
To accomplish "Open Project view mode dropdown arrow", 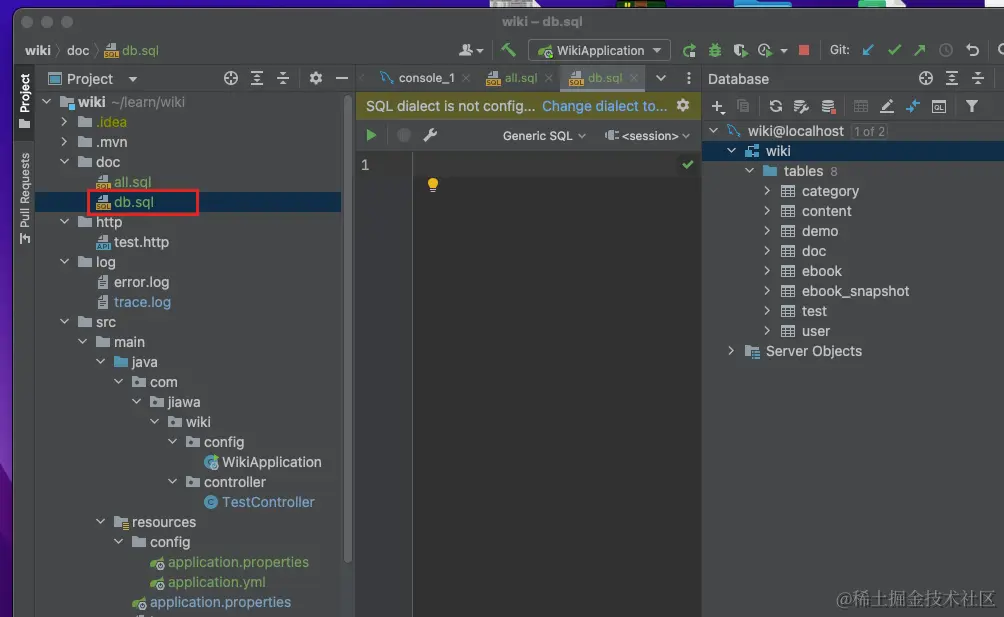I will (x=133, y=79).
